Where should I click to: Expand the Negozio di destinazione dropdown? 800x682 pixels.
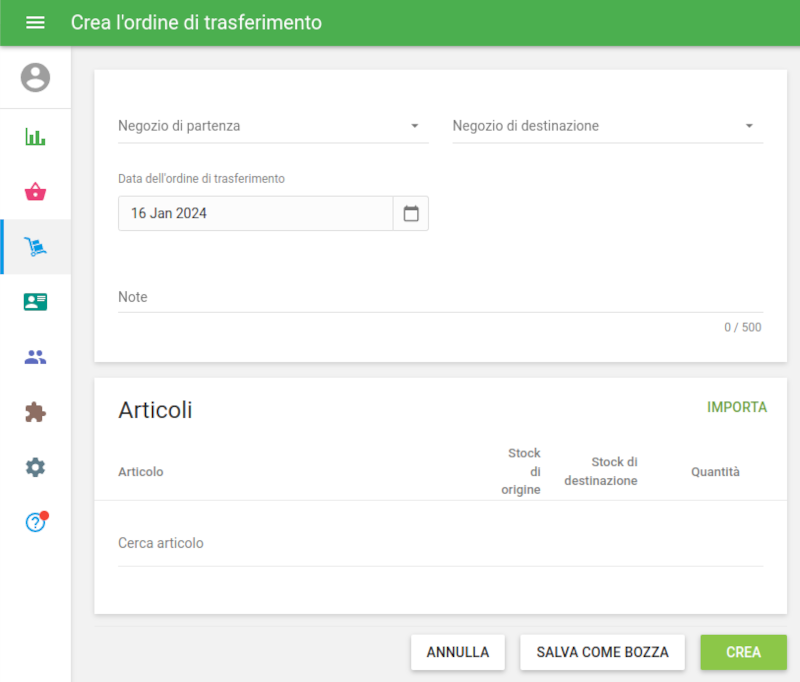pos(607,126)
